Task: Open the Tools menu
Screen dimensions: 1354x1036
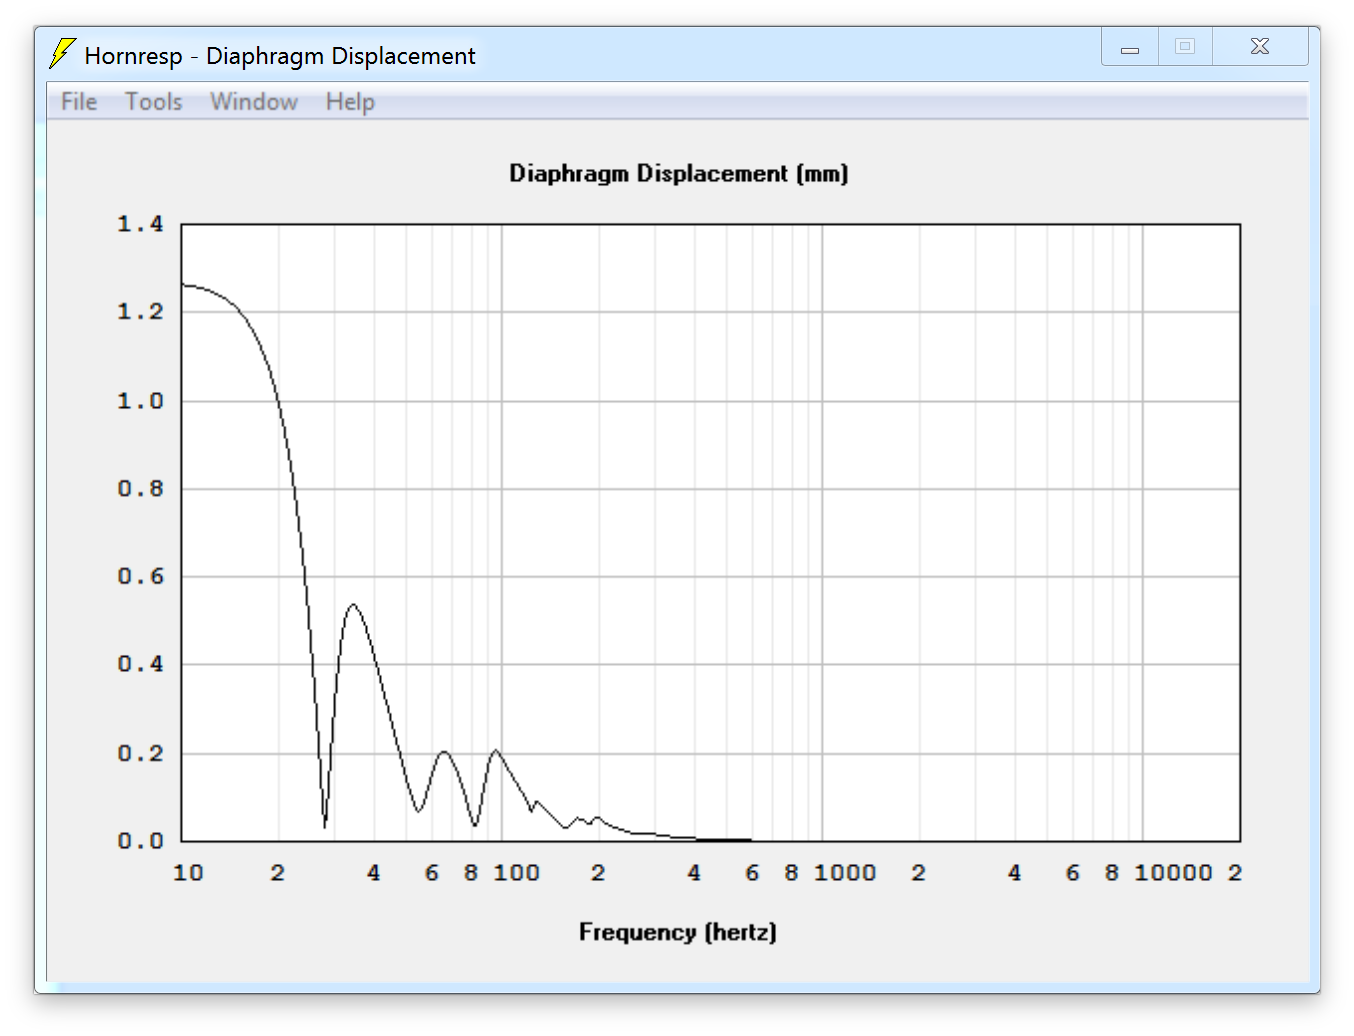Action: (153, 102)
